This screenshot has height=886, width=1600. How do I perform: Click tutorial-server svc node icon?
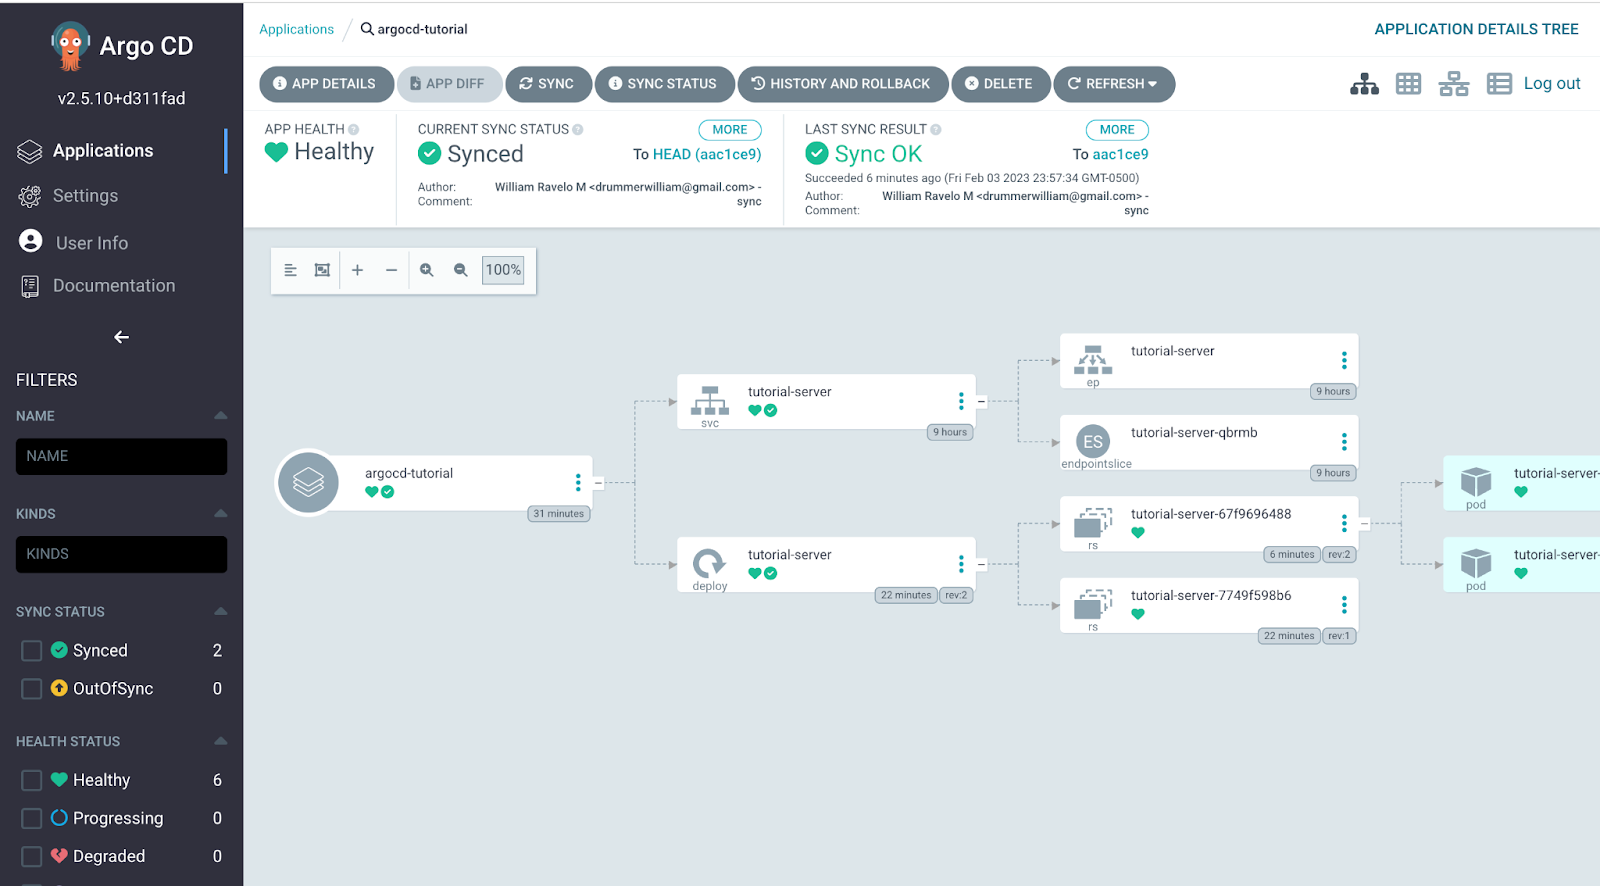710,401
